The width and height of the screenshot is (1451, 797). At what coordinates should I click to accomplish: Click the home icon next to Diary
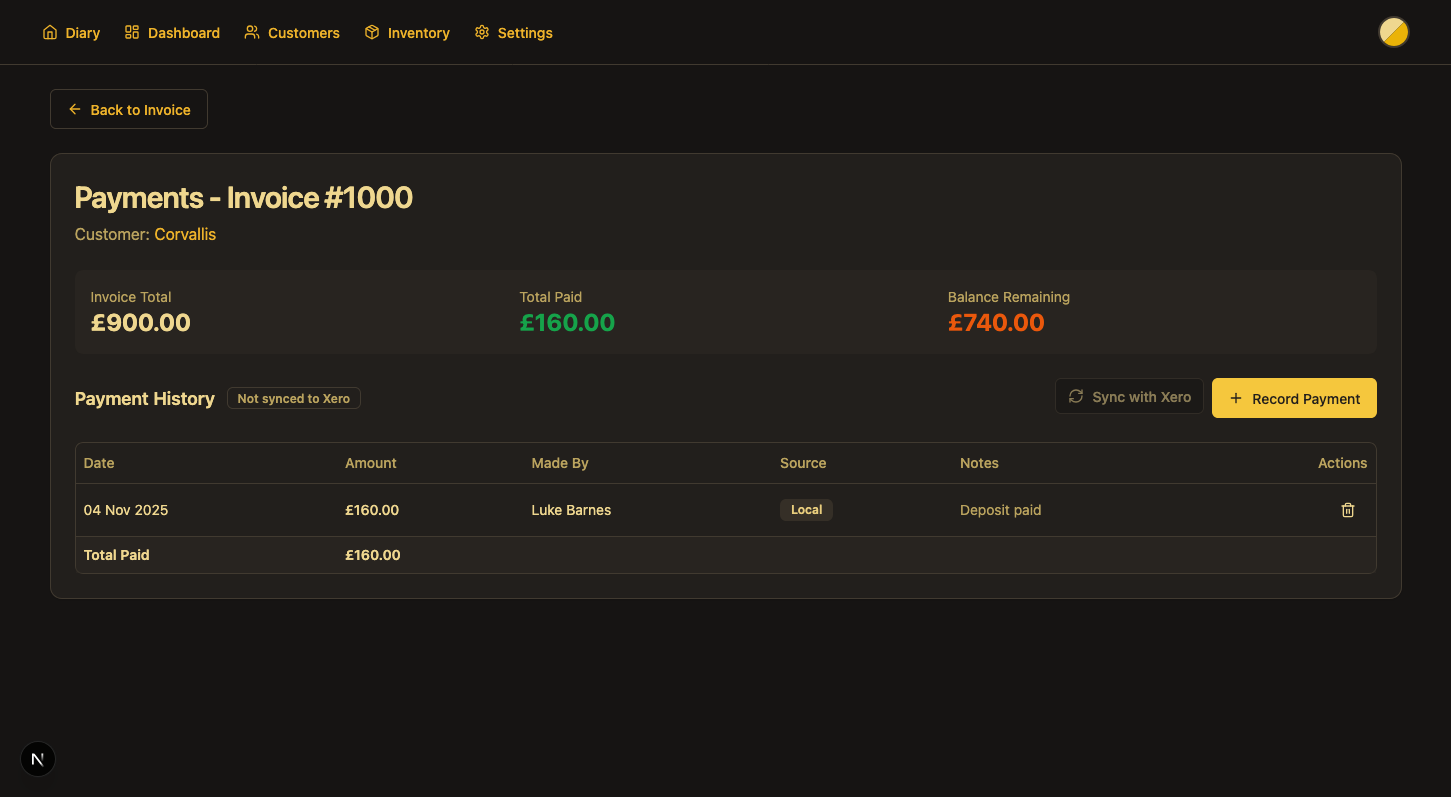(50, 32)
